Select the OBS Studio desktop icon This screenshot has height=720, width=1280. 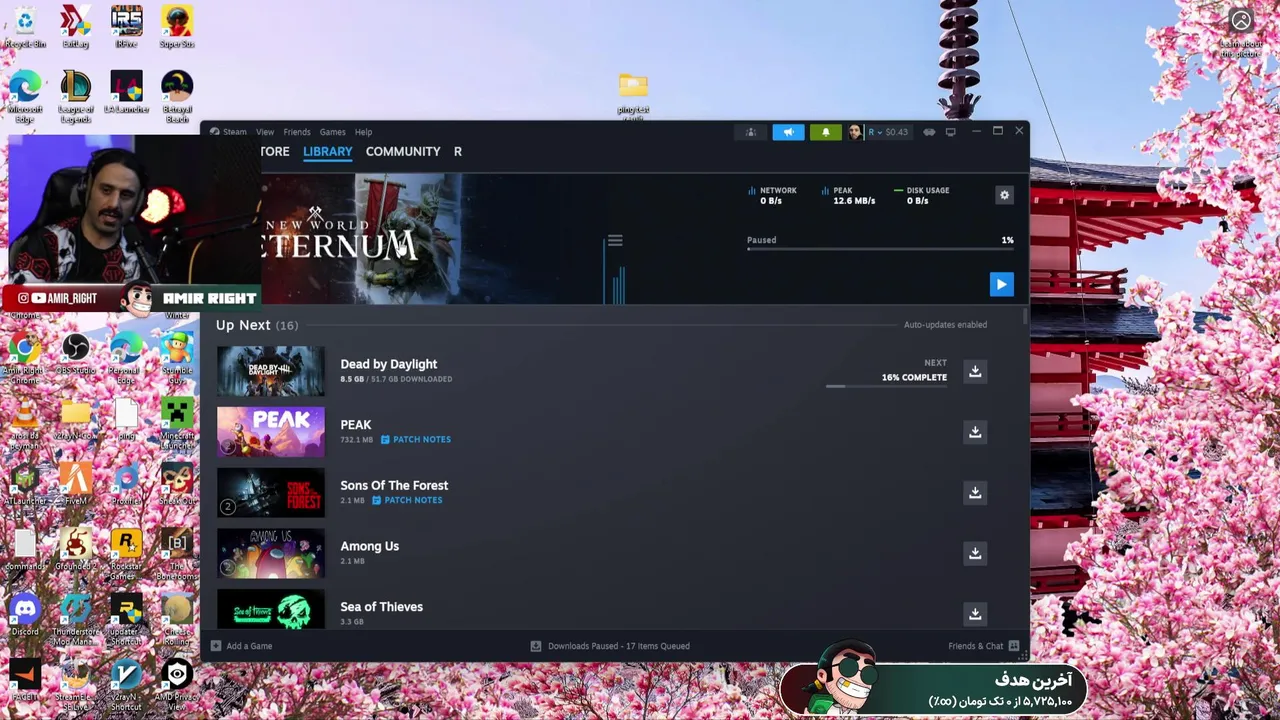click(76, 356)
